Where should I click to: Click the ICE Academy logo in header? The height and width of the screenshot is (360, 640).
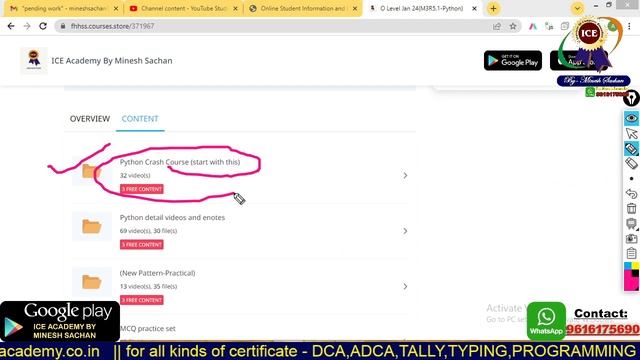pos(34,60)
